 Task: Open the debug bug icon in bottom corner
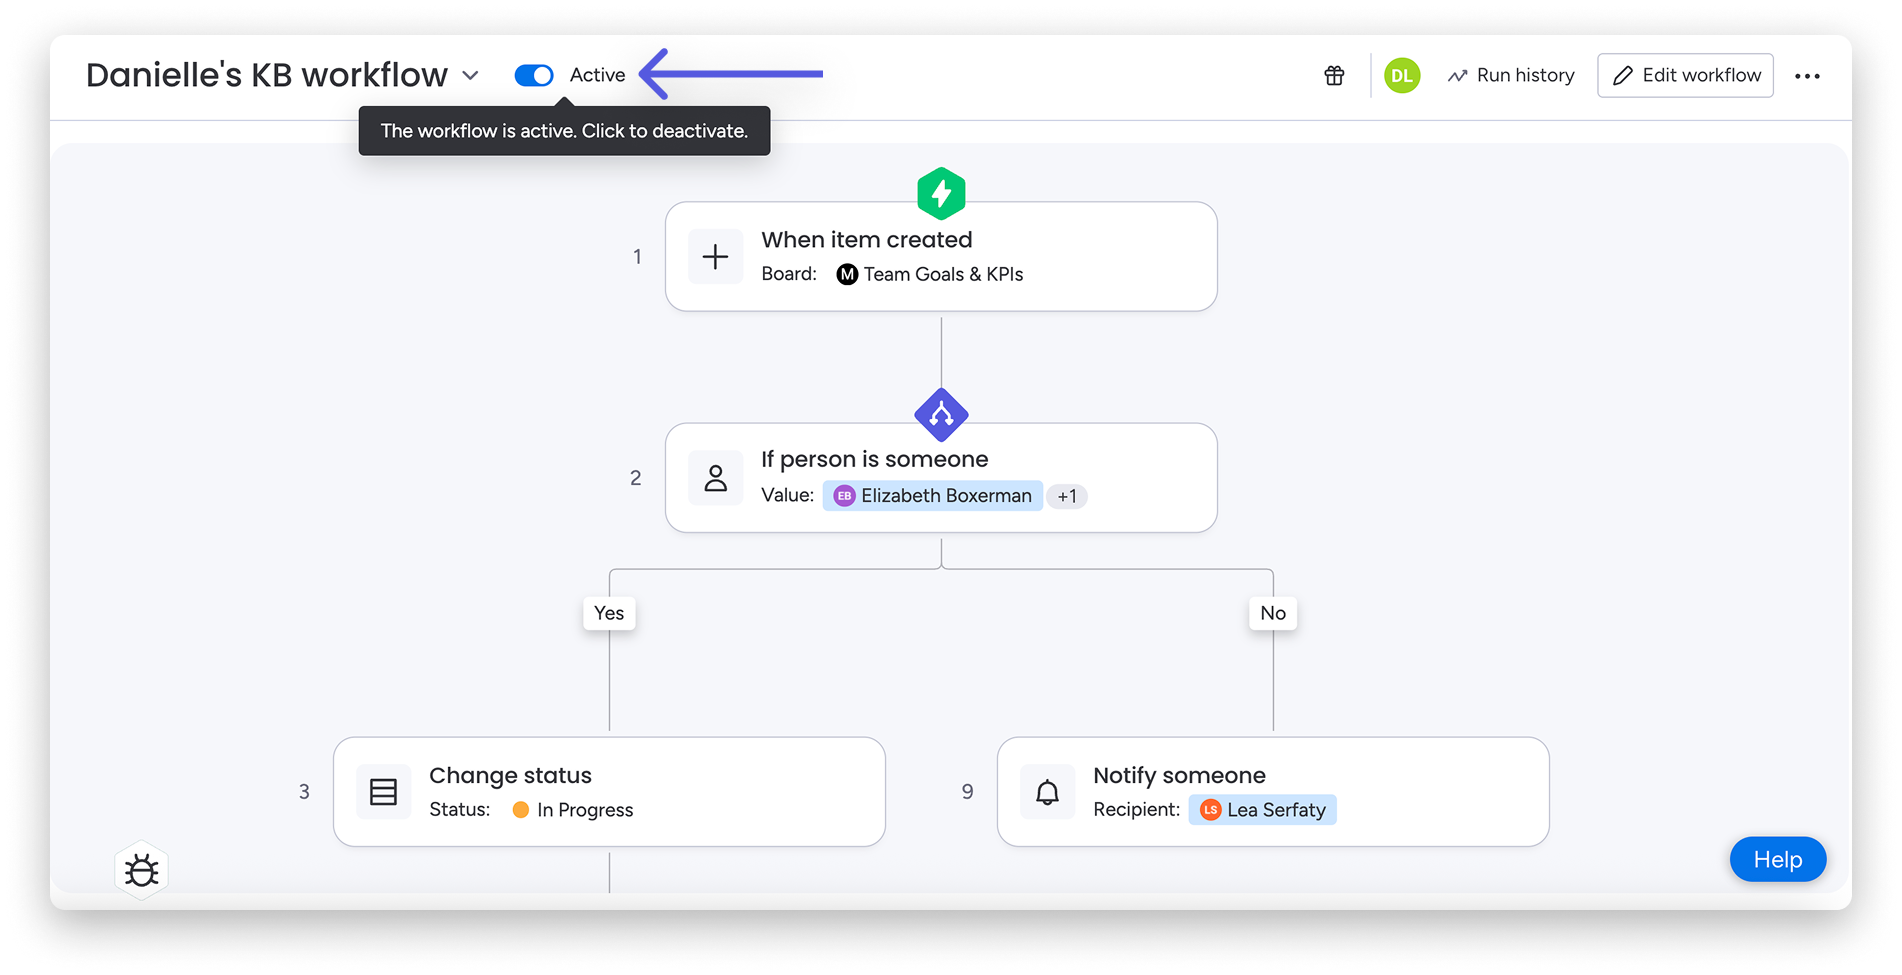(x=141, y=870)
